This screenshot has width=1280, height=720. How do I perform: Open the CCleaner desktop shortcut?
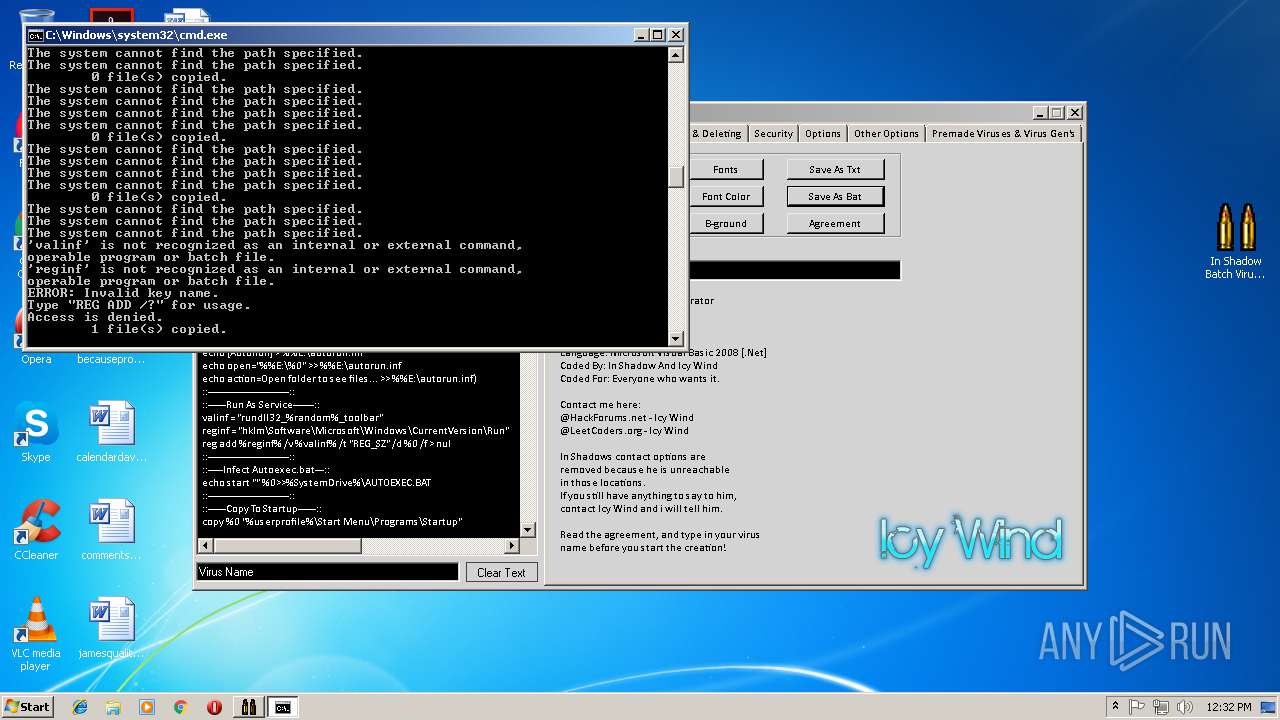36,531
